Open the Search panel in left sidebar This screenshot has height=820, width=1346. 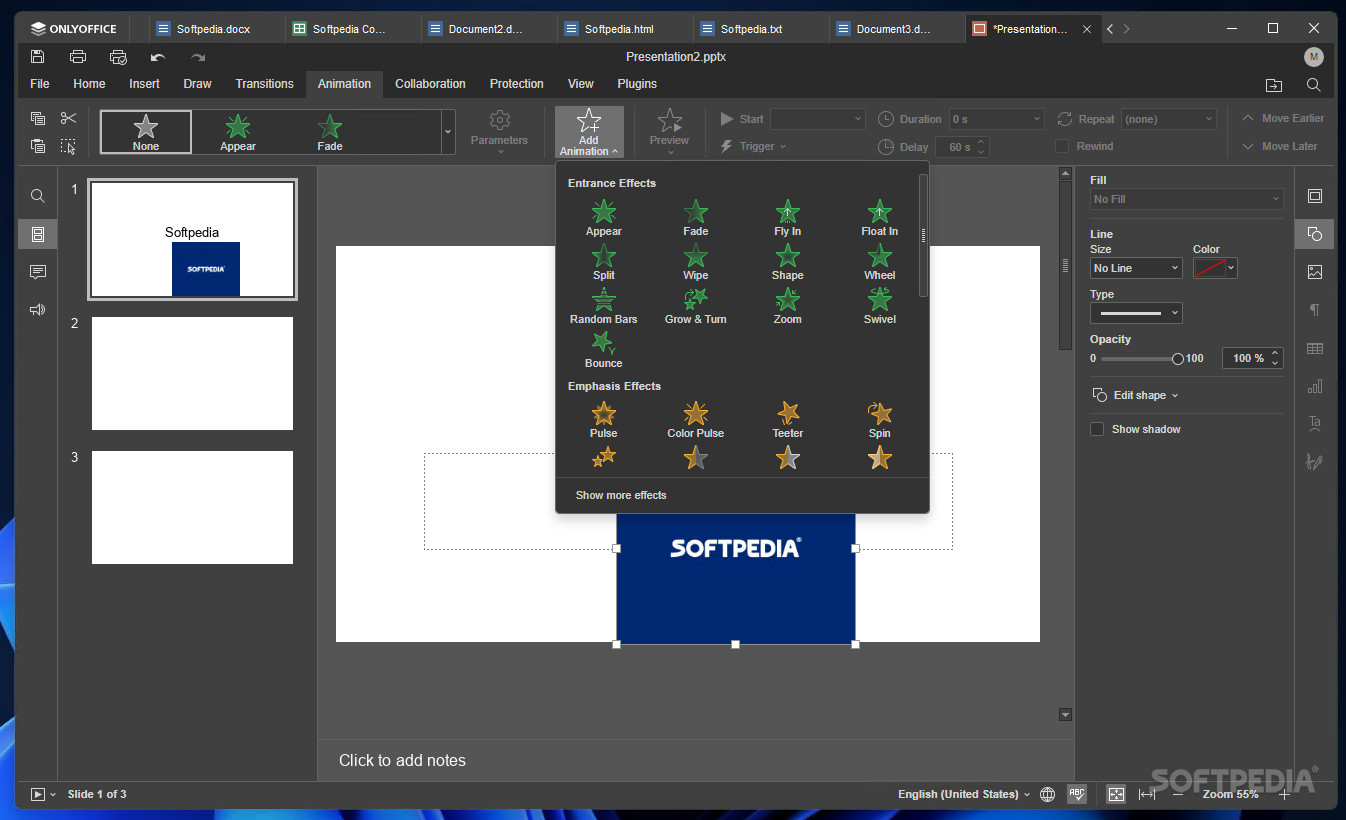click(37, 196)
